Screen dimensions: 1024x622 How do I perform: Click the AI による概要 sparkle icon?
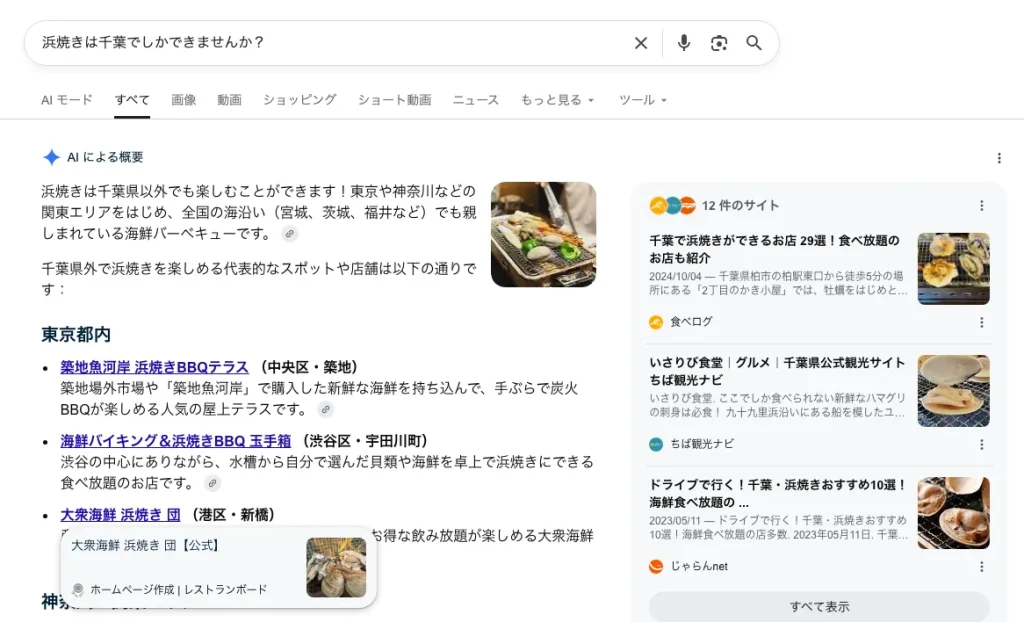click(x=51, y=157)
